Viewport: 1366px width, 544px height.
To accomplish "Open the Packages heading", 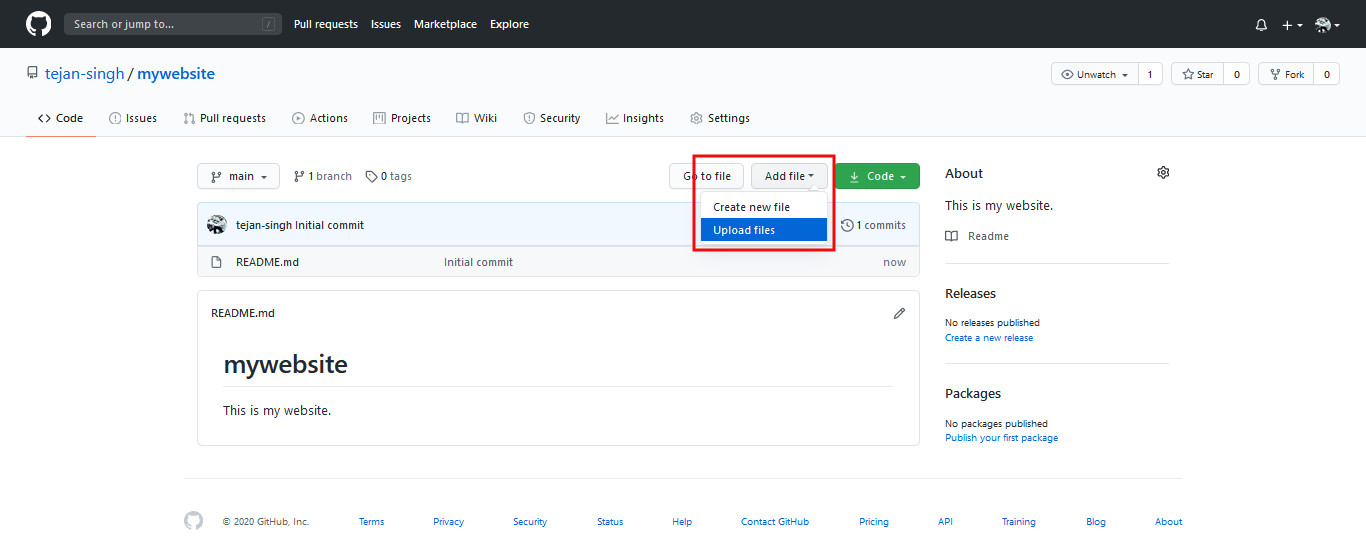I will tap(973, 393).
